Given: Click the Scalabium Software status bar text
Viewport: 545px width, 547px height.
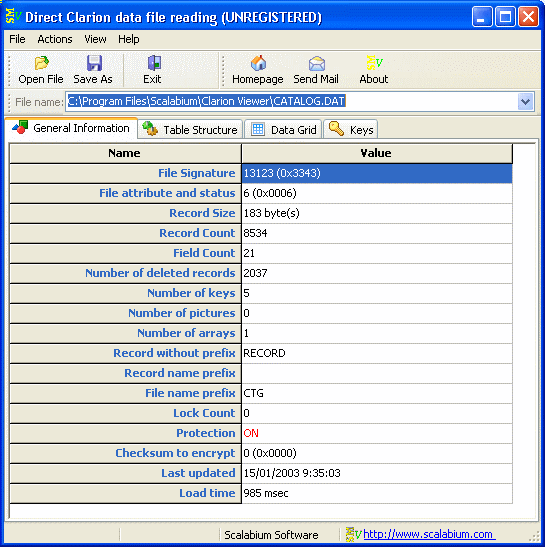Looking at the screenshot, I should pos(271,535).
